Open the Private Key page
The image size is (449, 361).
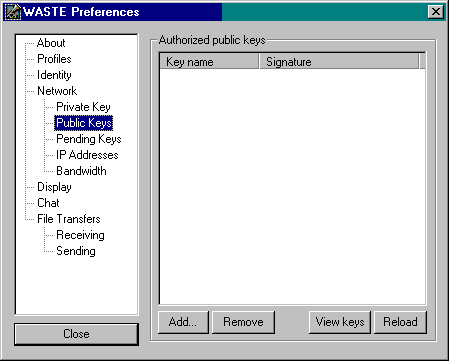pyautogui.click(x=83, y=107)
